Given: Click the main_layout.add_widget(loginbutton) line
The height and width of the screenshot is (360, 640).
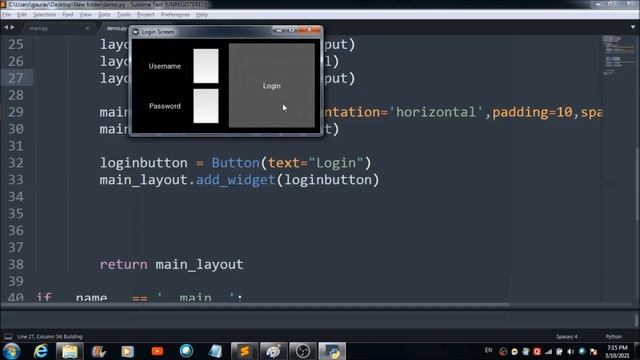Looking at the screenshot, I should click(x=239, y=180).
